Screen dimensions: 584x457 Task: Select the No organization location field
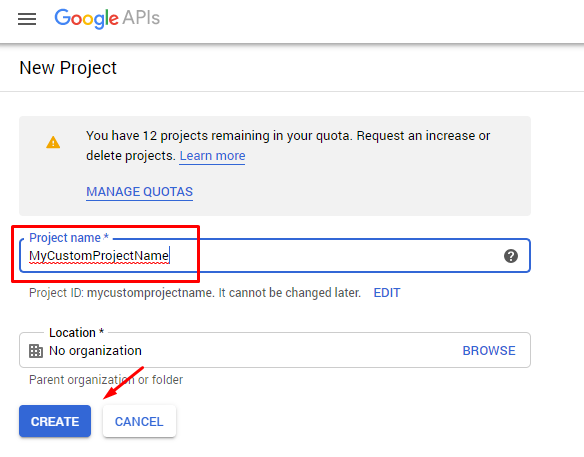[275, 350]
